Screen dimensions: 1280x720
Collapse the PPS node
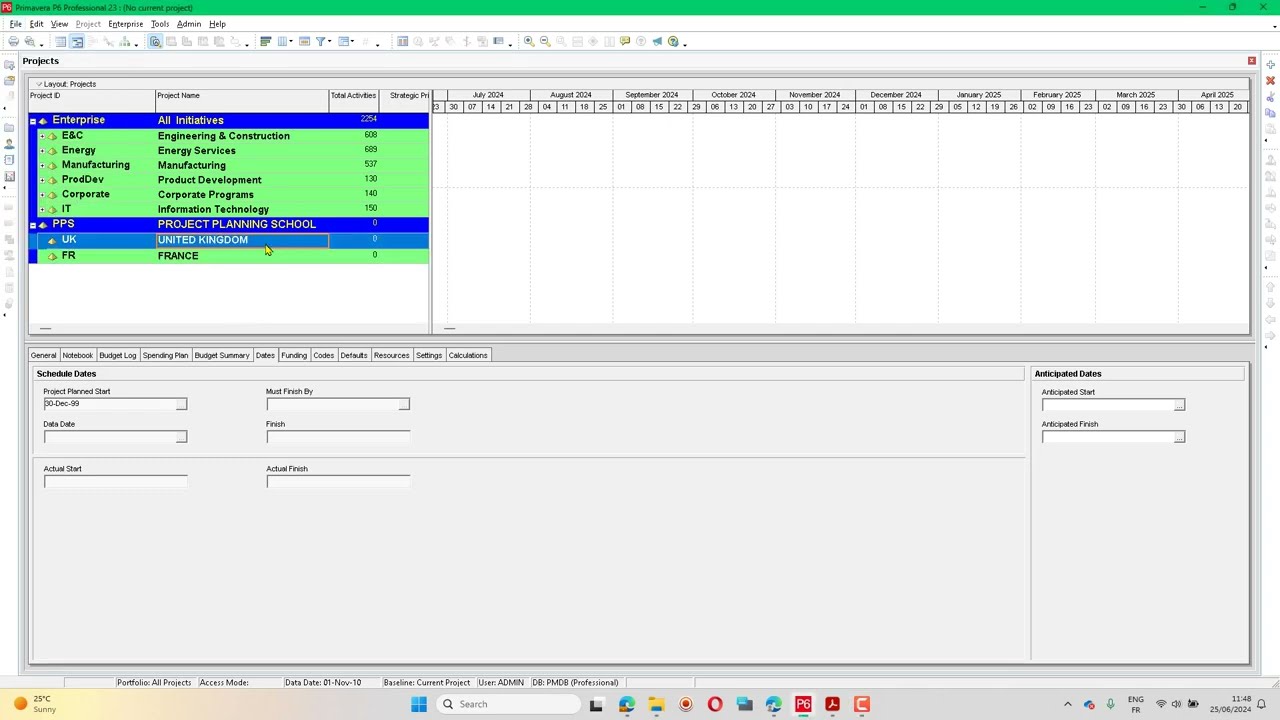pyautogui.click(x=33, y=224)
